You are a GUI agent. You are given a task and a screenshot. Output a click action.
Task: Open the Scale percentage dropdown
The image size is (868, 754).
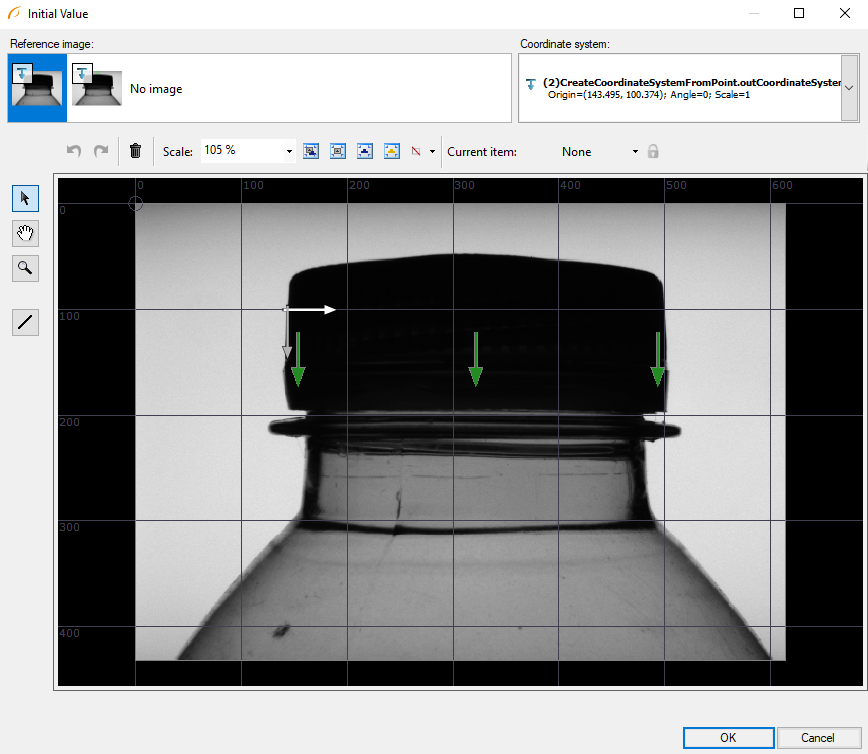(290, 152)
